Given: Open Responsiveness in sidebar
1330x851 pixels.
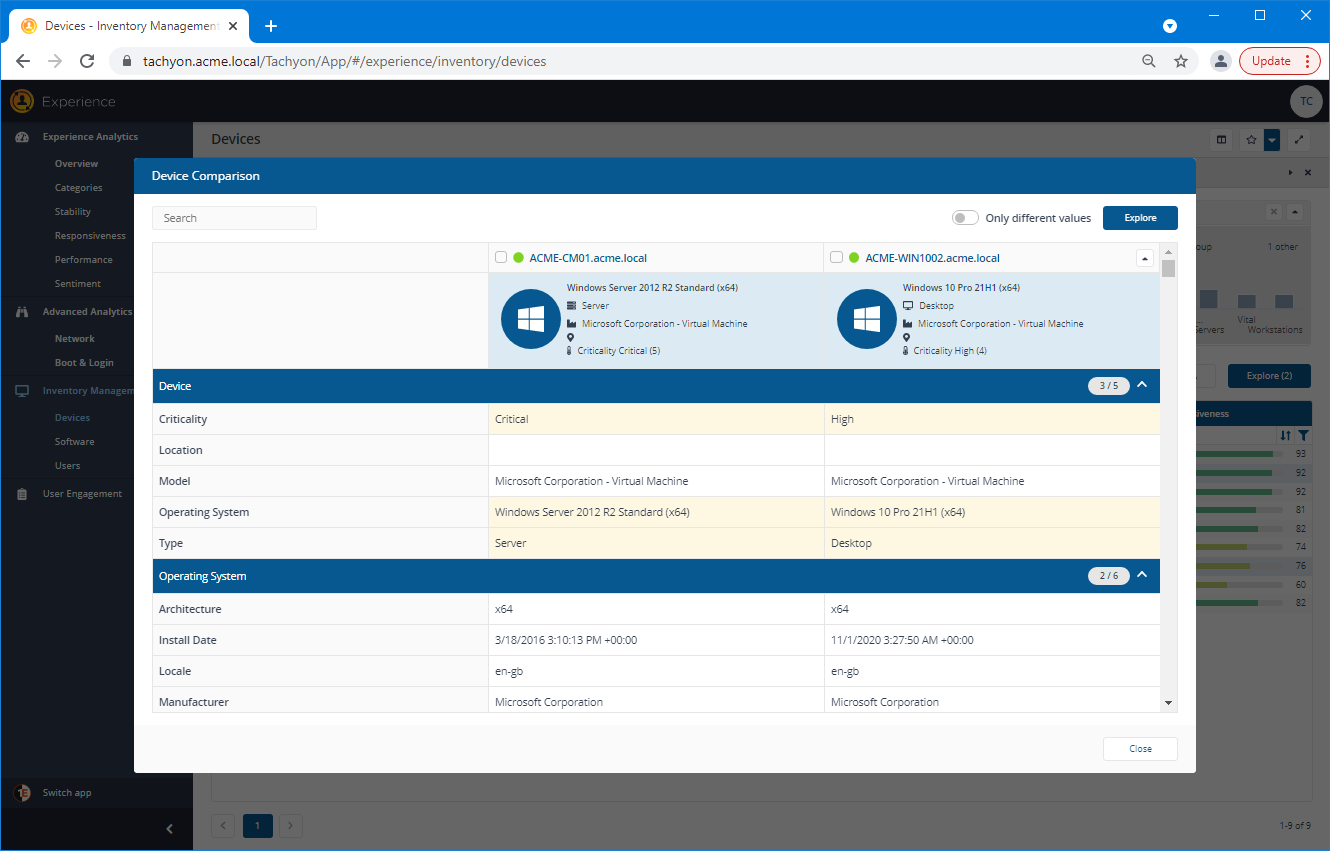Looking at the screenshot, I should (90, 236).
